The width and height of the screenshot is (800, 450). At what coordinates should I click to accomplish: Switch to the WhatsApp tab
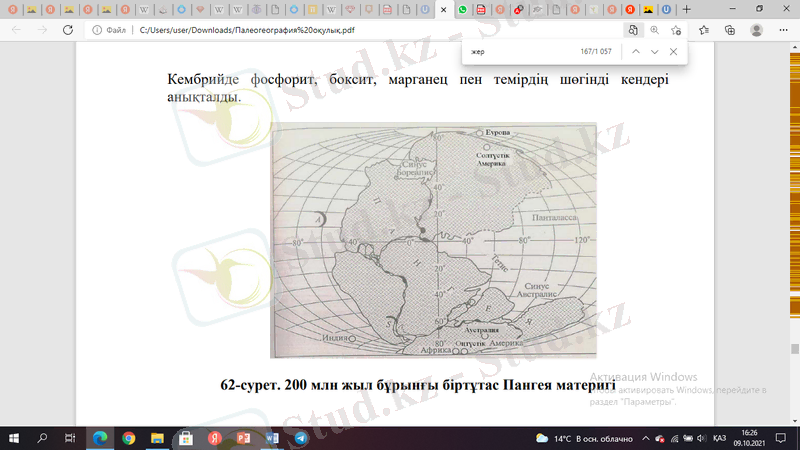pos(463,9)
